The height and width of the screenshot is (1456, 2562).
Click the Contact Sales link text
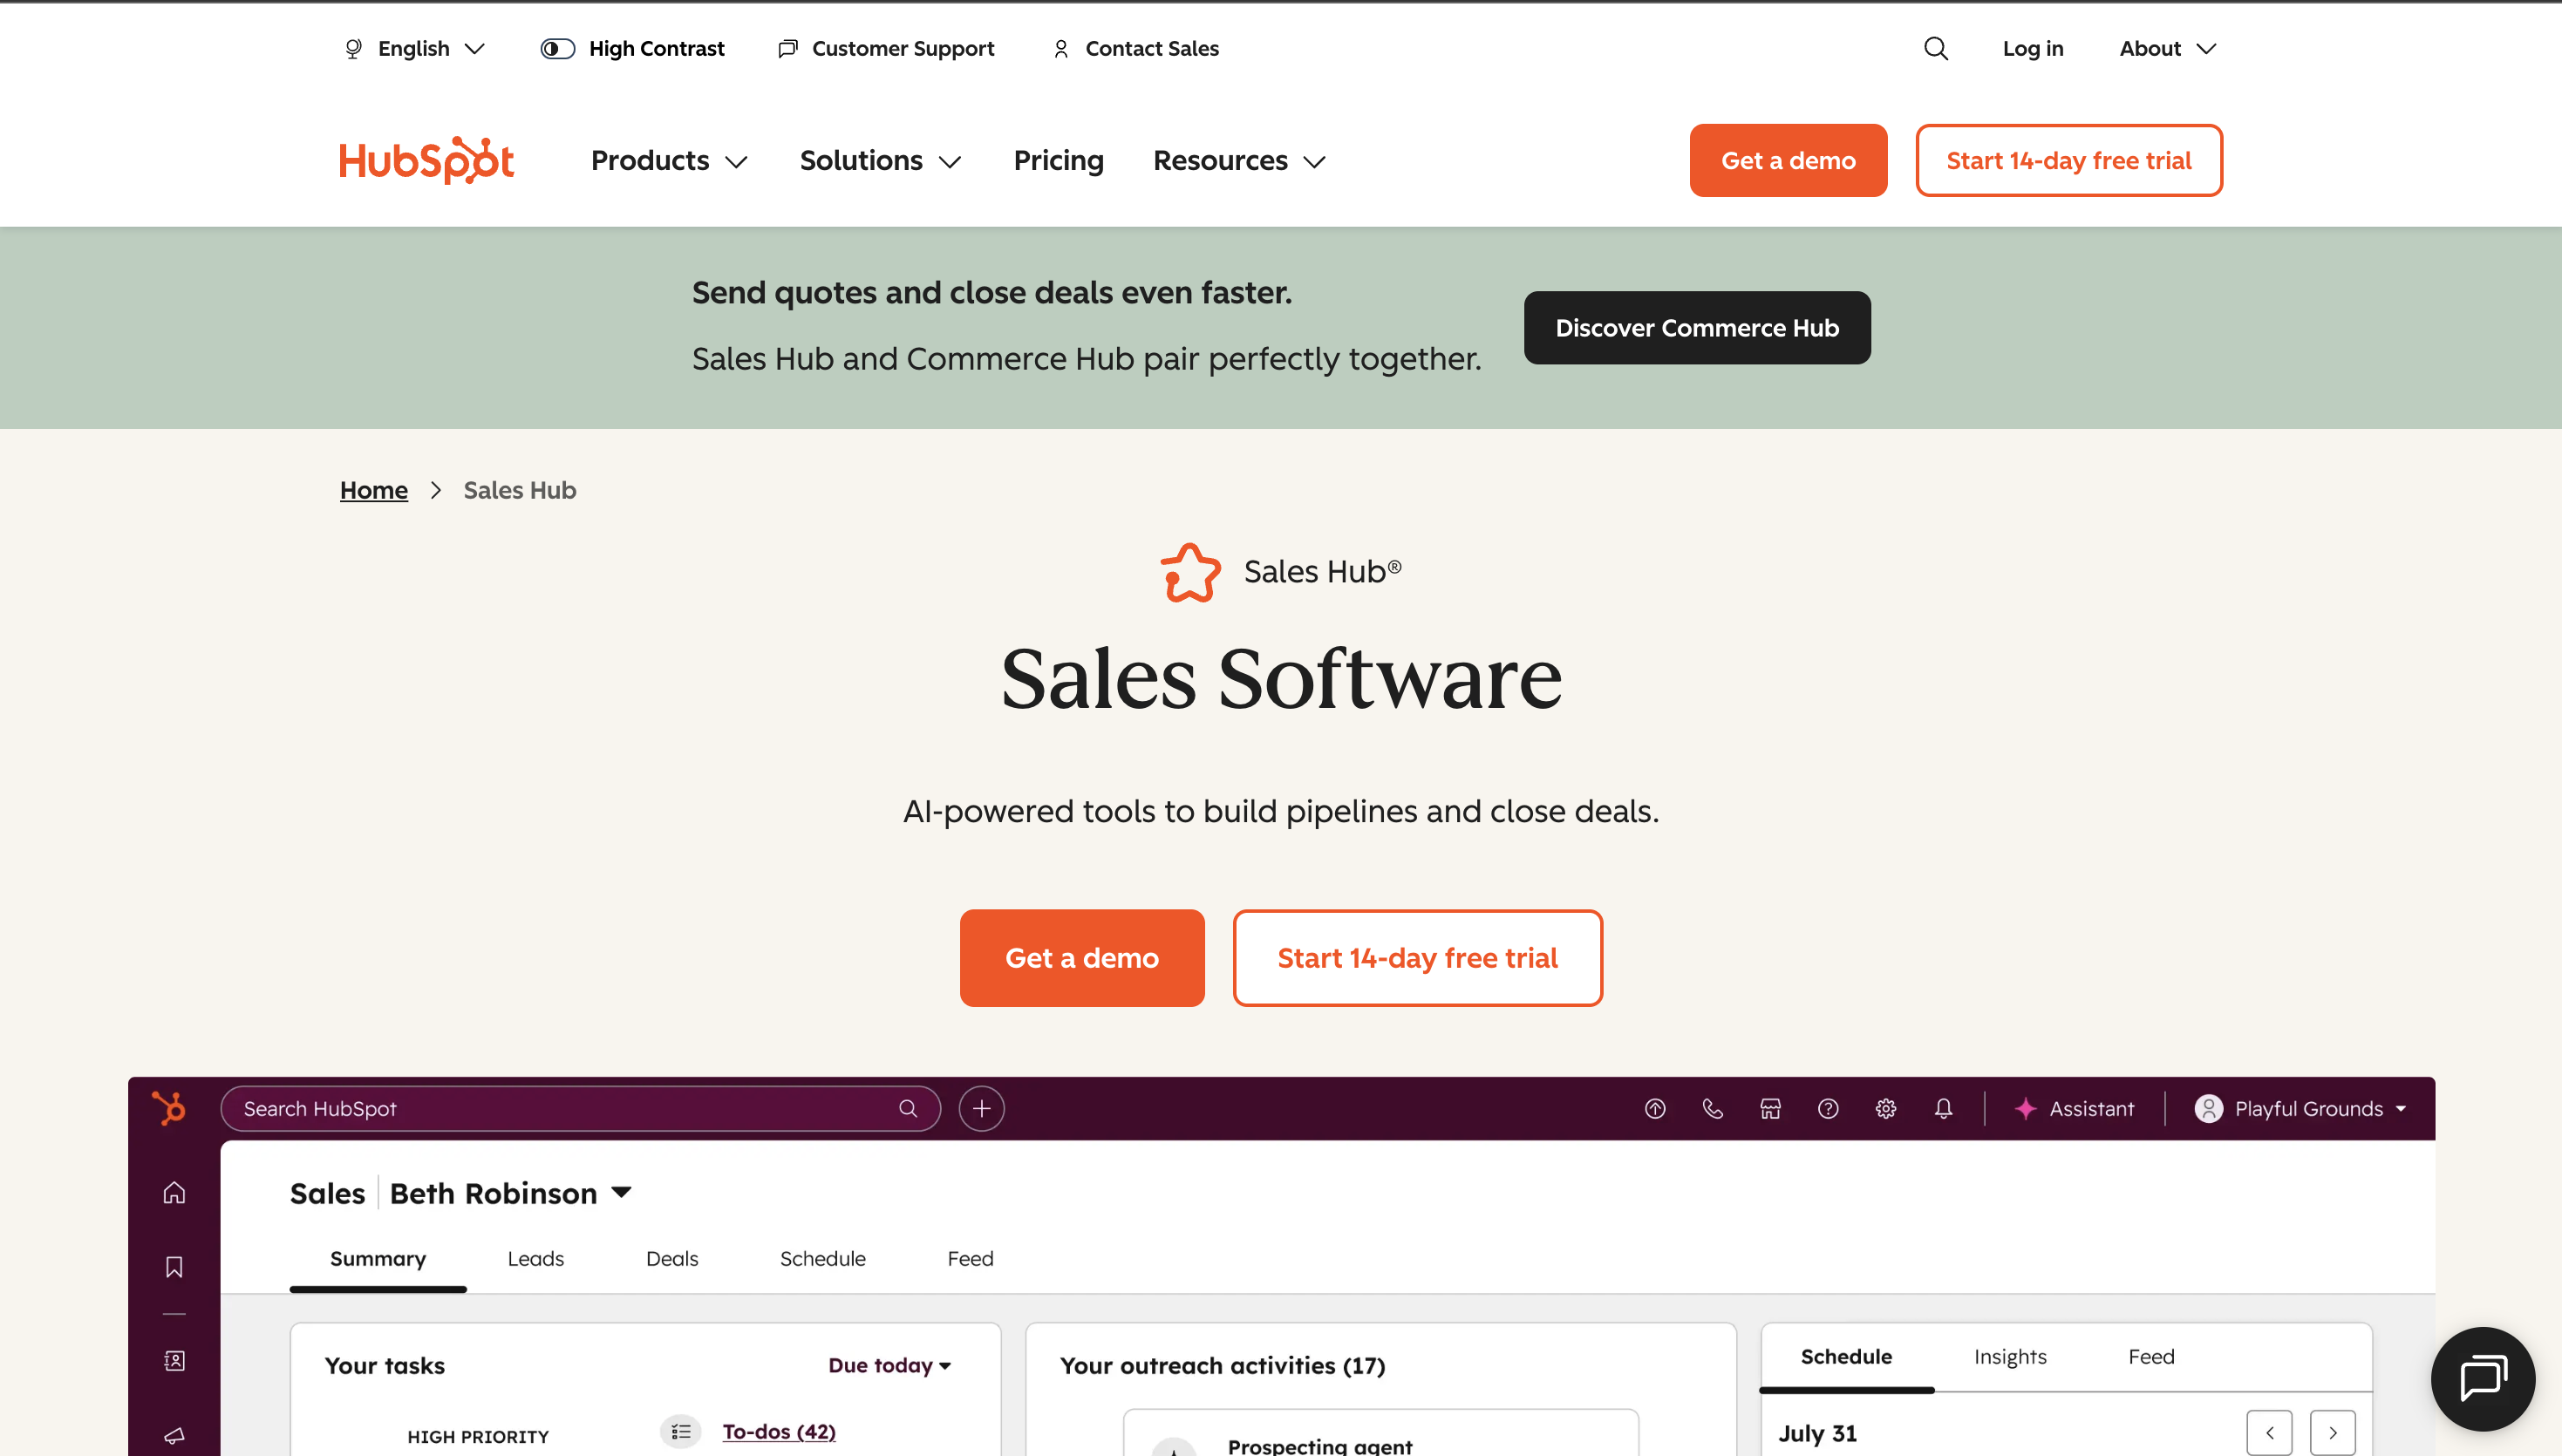[x=1152, y=48]
